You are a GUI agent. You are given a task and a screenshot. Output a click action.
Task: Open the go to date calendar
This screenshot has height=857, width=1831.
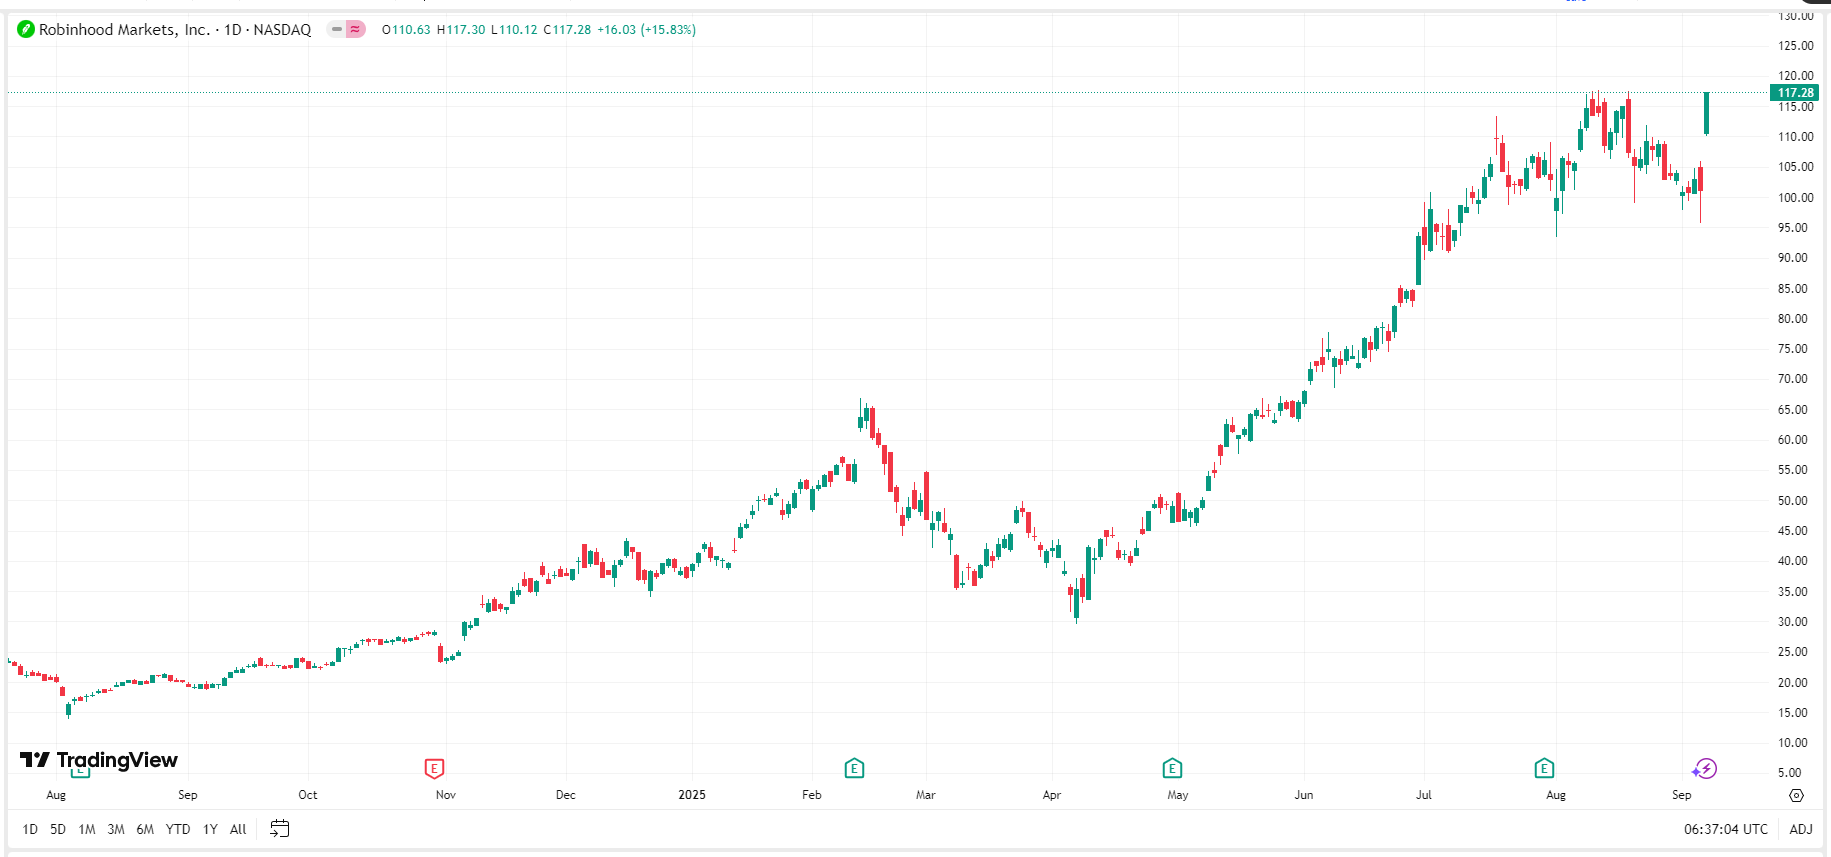(280, 829)
